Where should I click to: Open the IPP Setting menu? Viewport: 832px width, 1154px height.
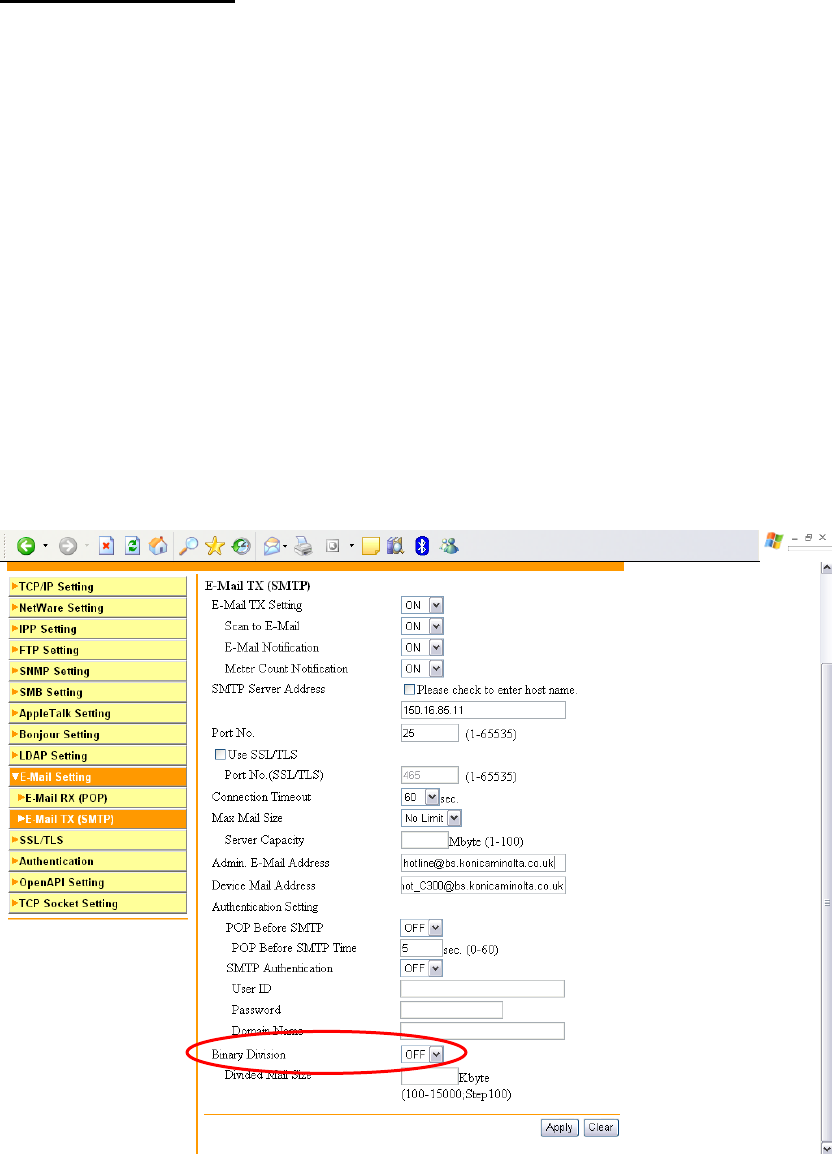(x=97, y=629)
